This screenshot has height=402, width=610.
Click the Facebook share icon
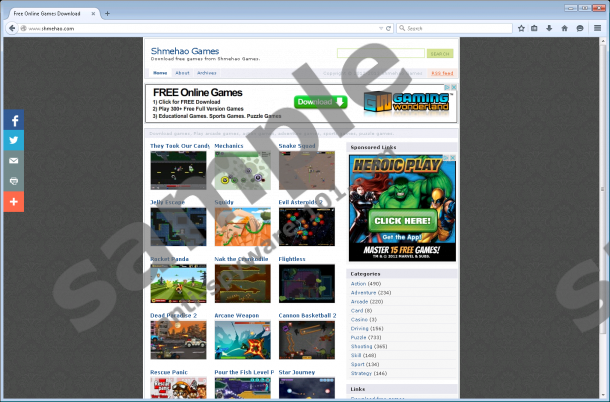pyautogui.click(x=14, y=119)
